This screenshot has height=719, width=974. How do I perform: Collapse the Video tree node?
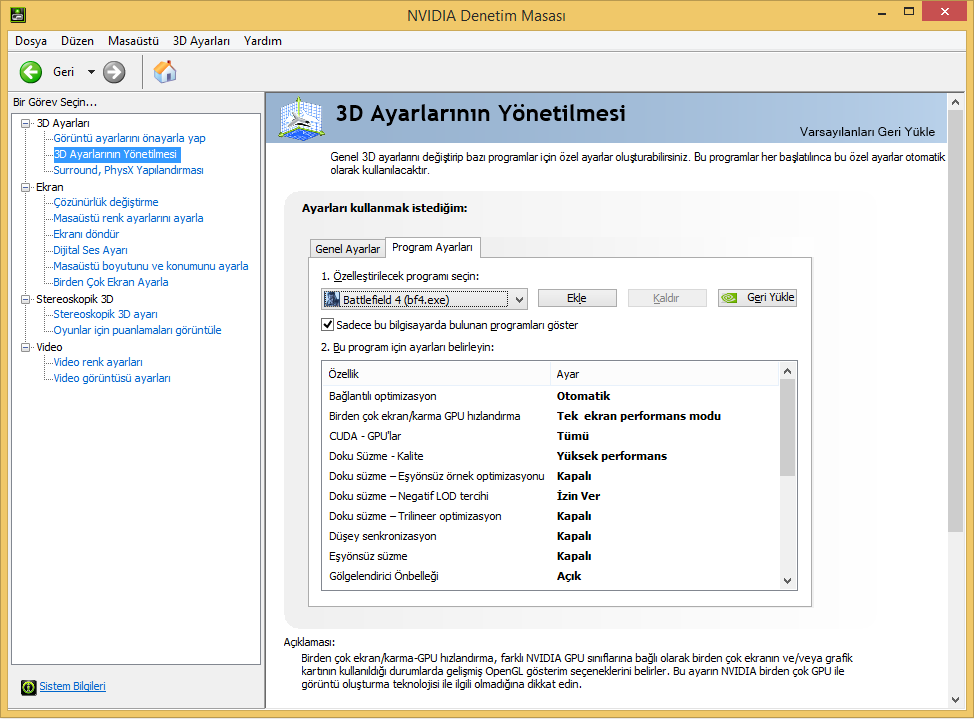click(x=25, y=347)
